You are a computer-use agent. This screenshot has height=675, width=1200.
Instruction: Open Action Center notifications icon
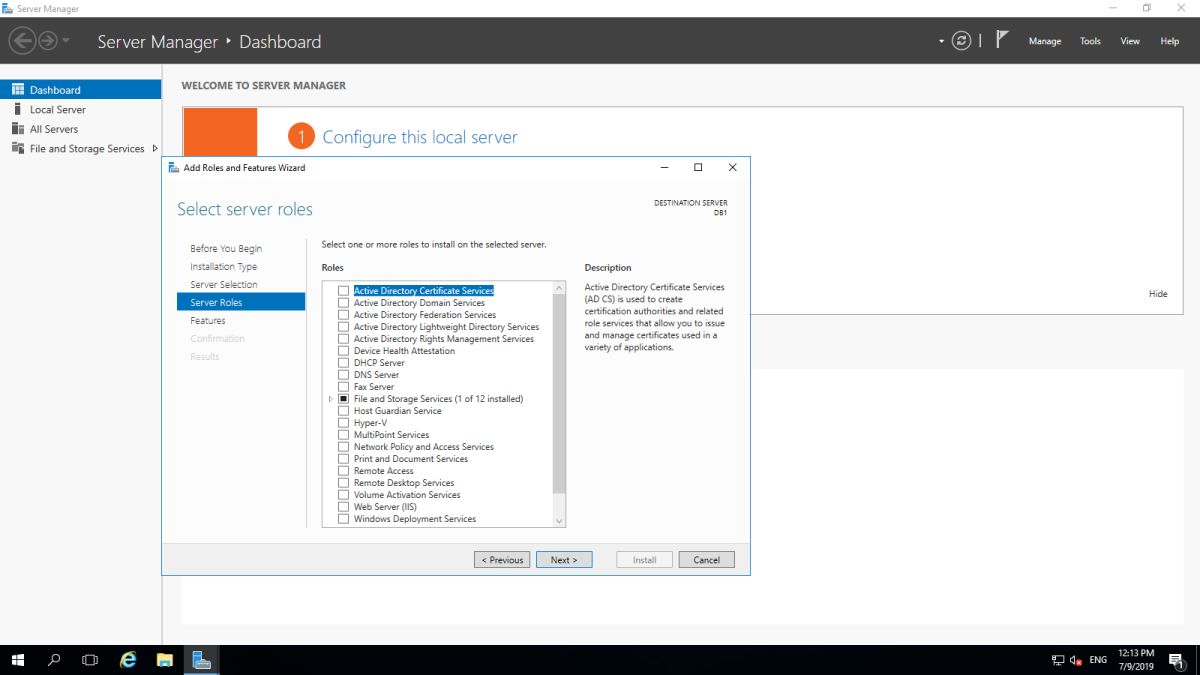1176,660
